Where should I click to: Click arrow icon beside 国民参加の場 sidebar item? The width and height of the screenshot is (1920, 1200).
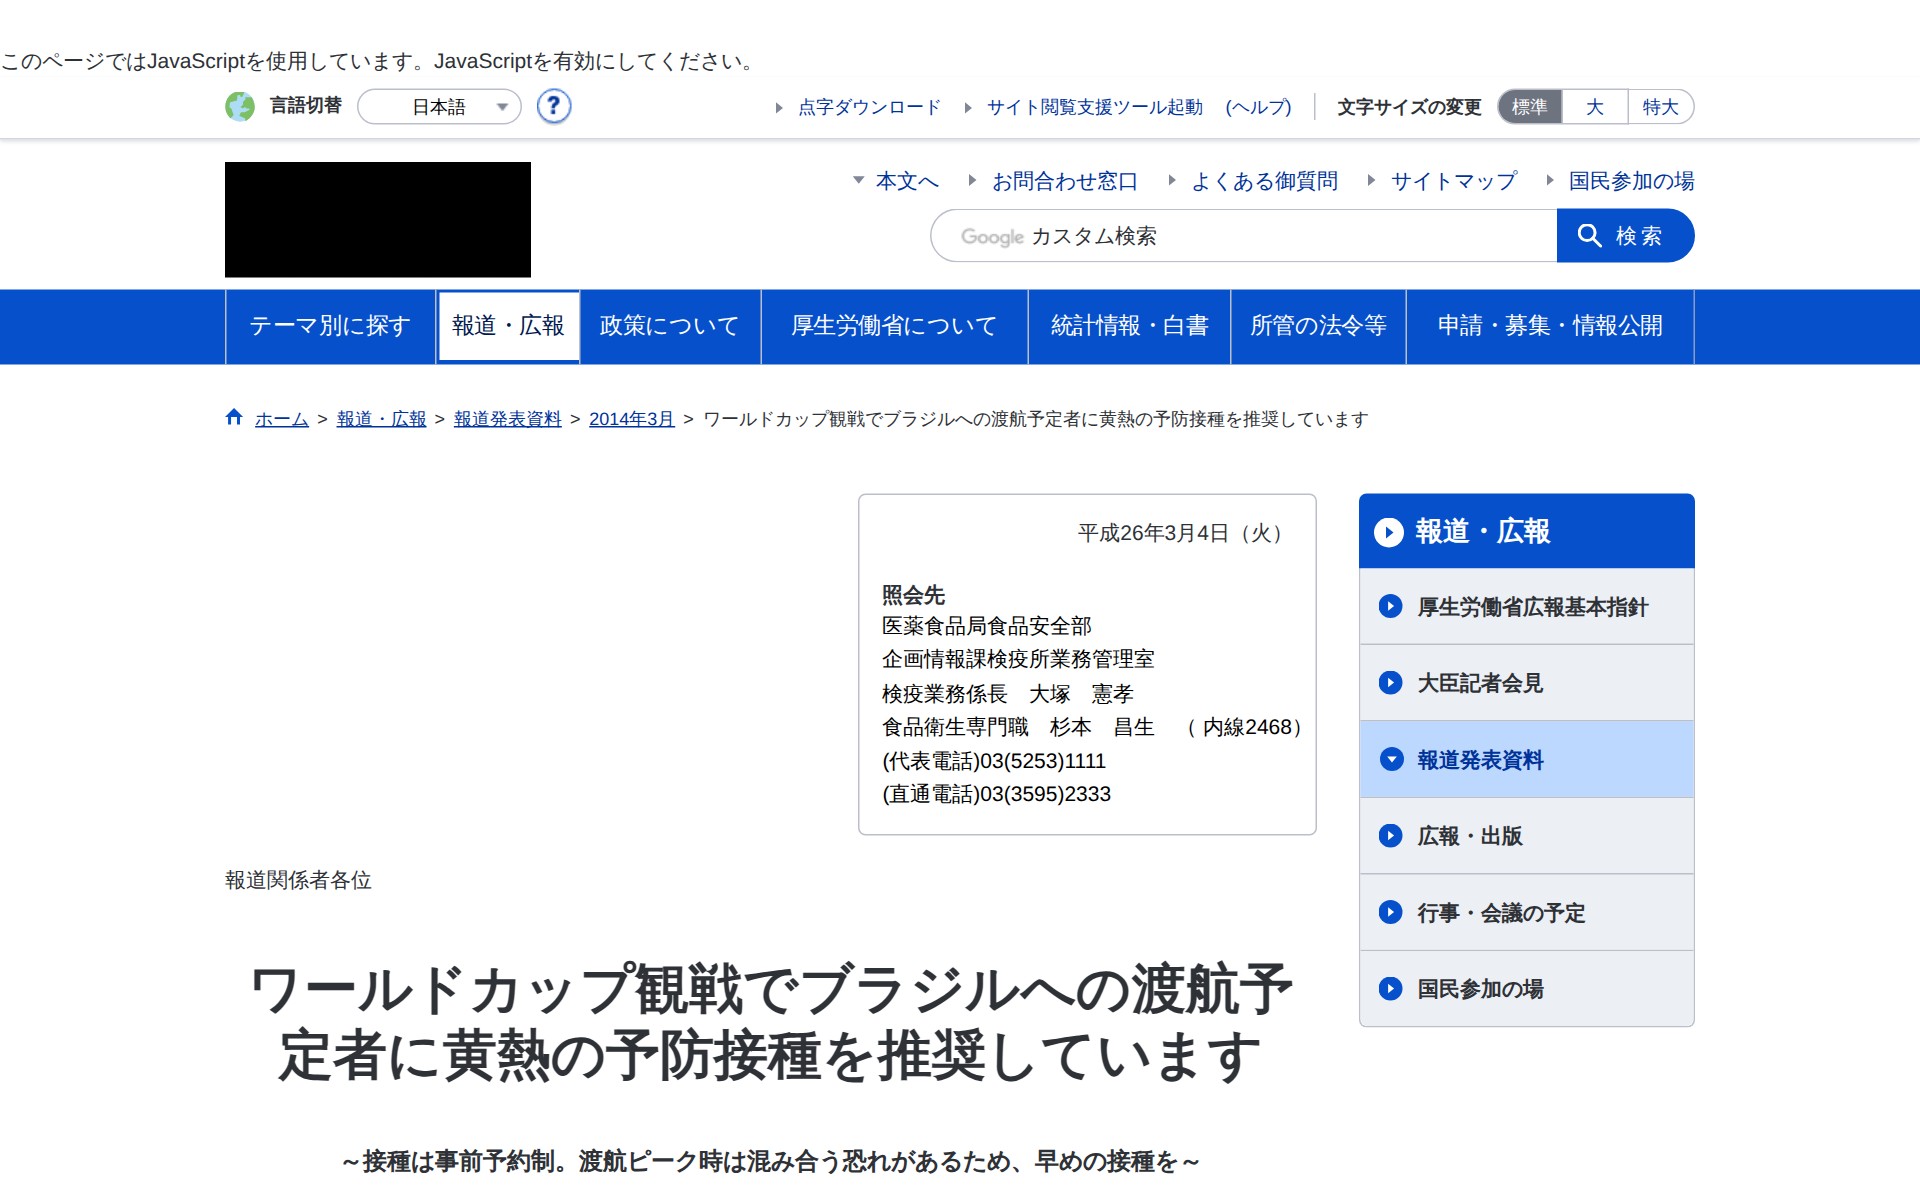click(1390, 989)
